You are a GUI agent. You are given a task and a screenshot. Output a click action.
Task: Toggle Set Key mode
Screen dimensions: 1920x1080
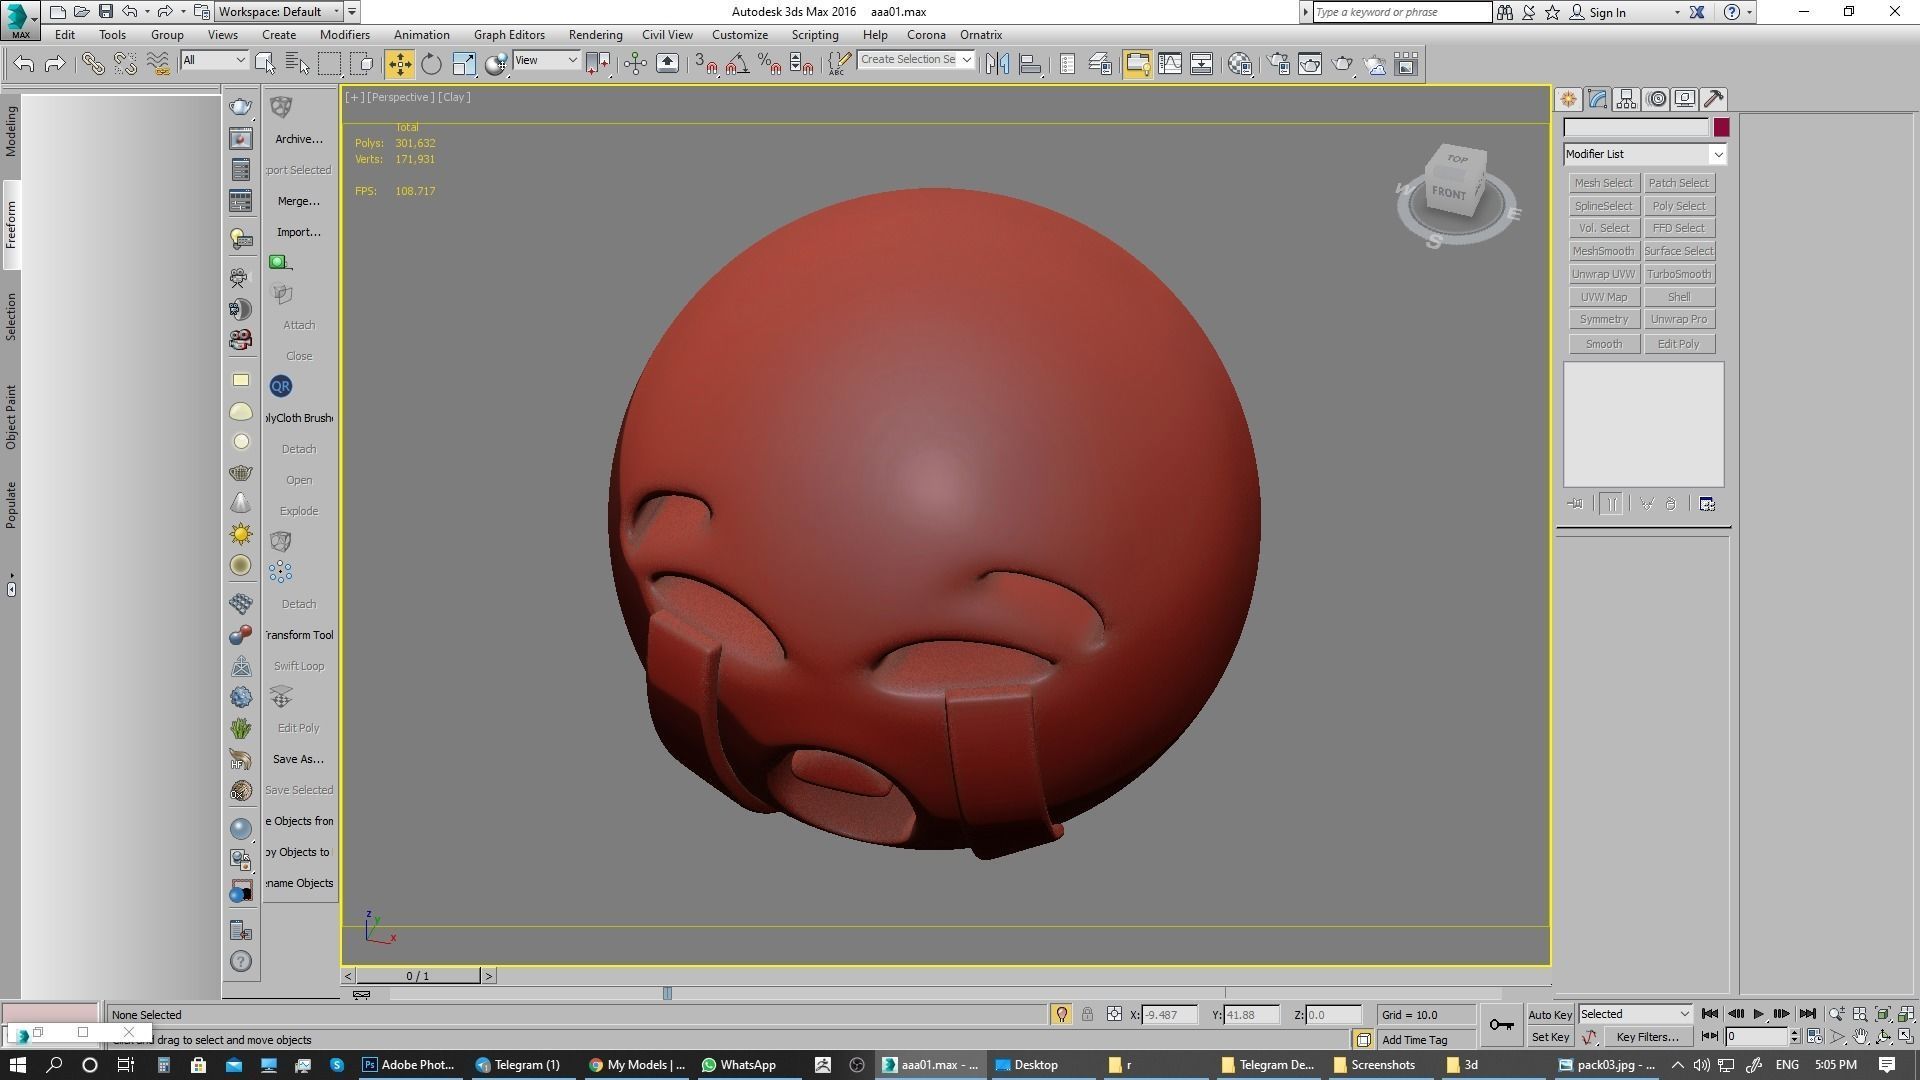(1550, 1037)
